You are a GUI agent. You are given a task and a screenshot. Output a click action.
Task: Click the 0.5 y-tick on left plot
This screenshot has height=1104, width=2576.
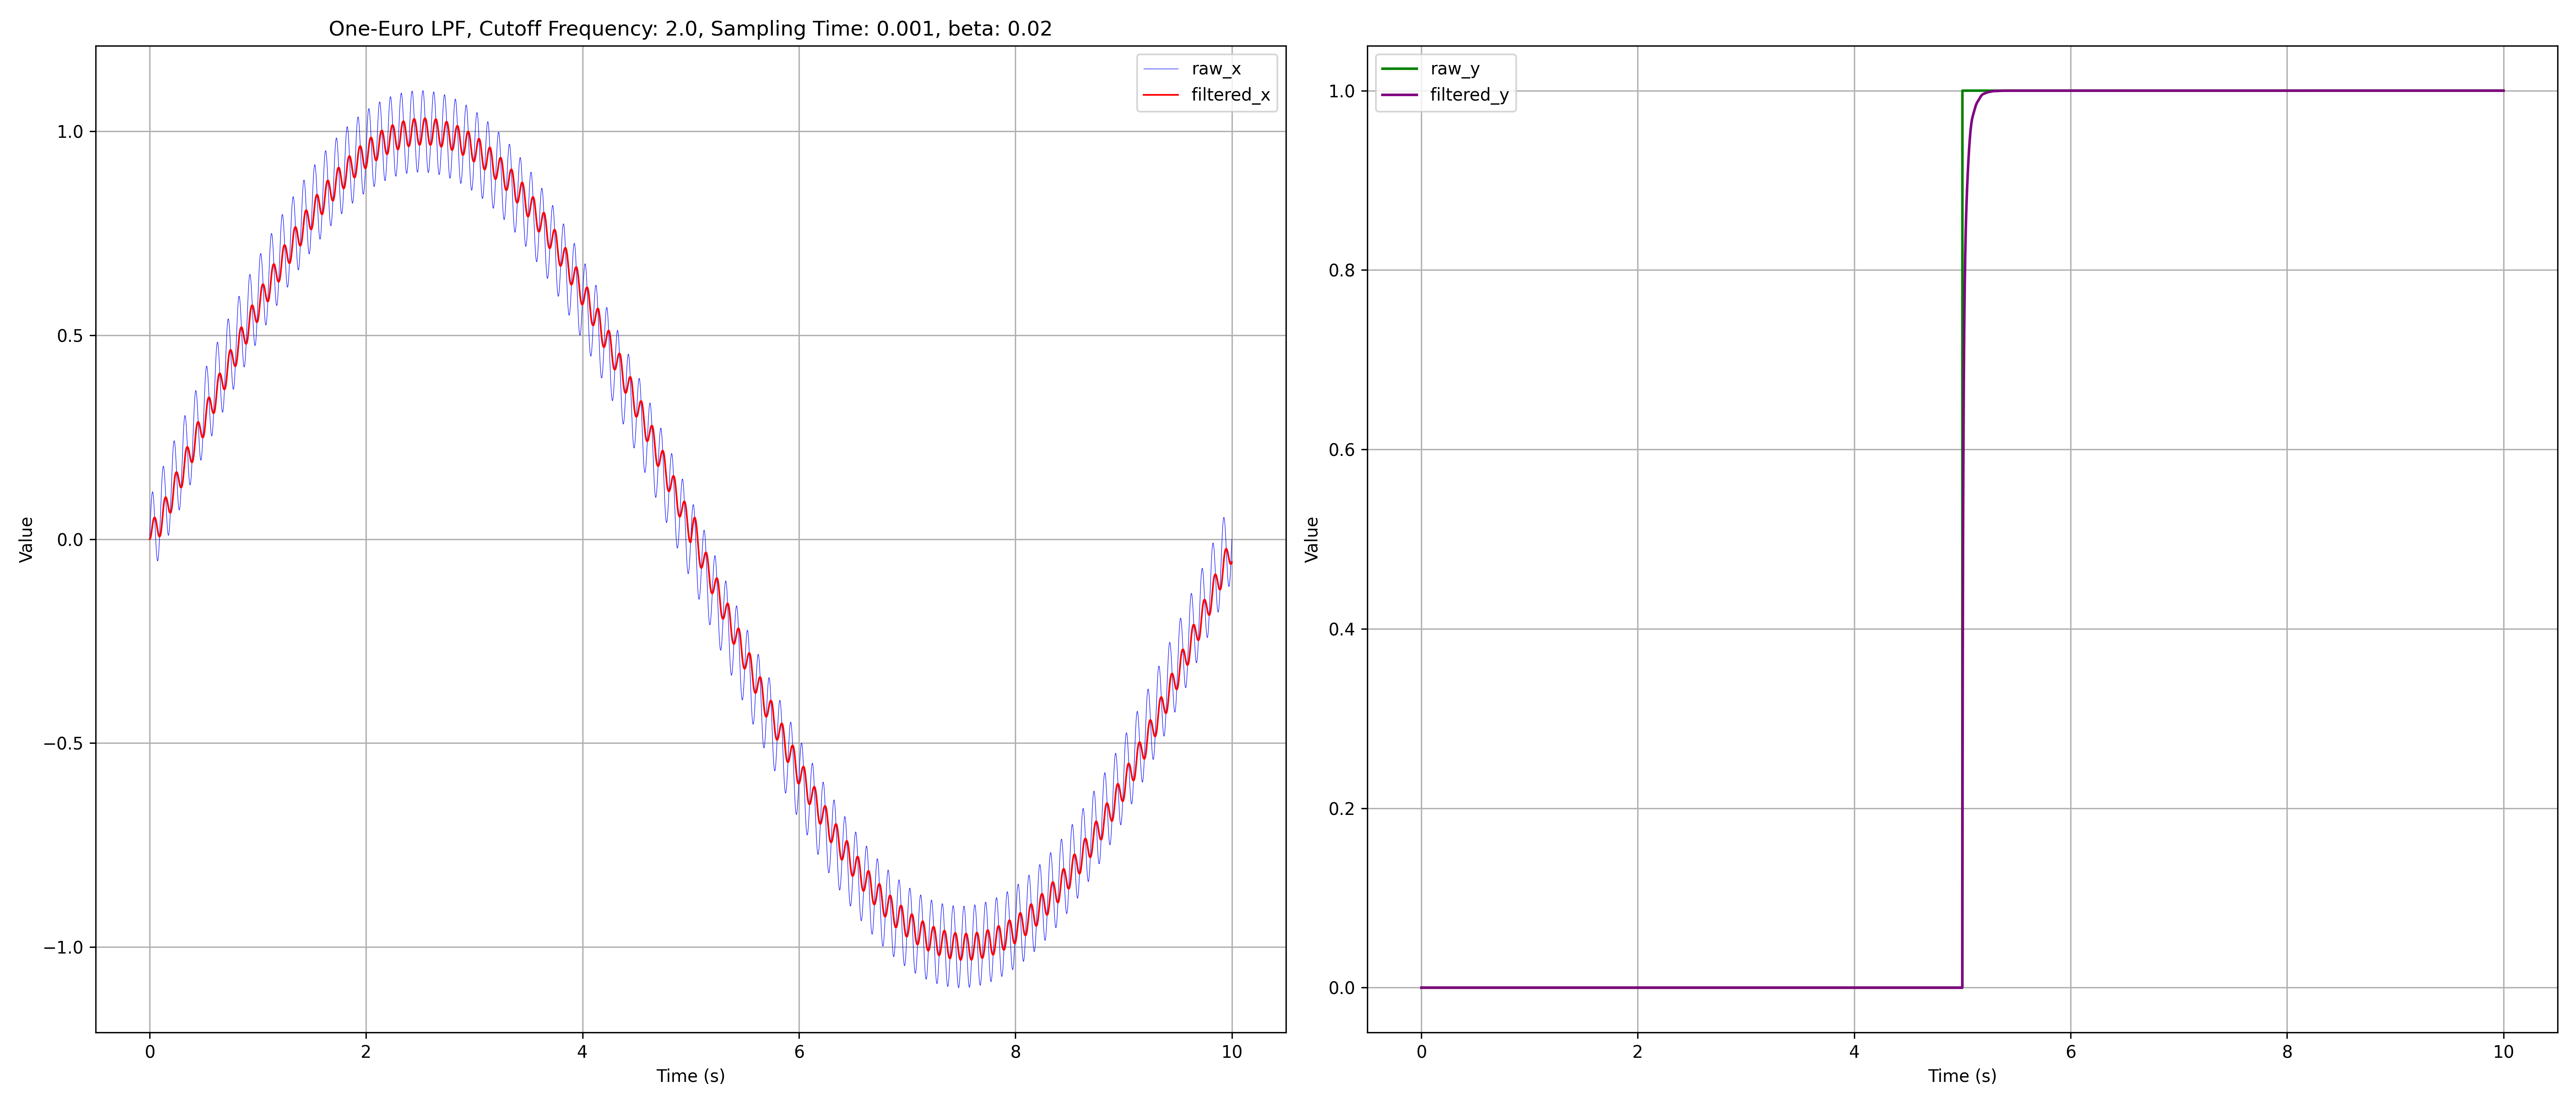pyautogui.click(x=70, y=336)
